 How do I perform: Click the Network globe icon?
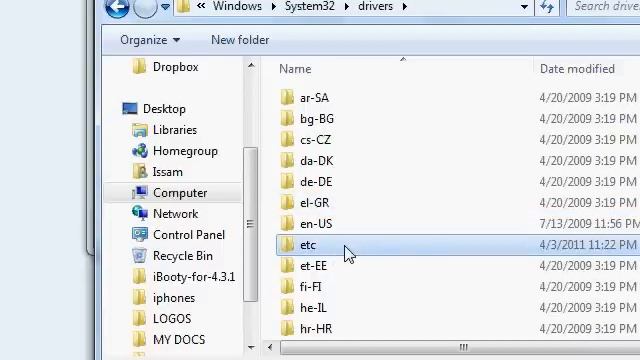(x=140, y=213)
